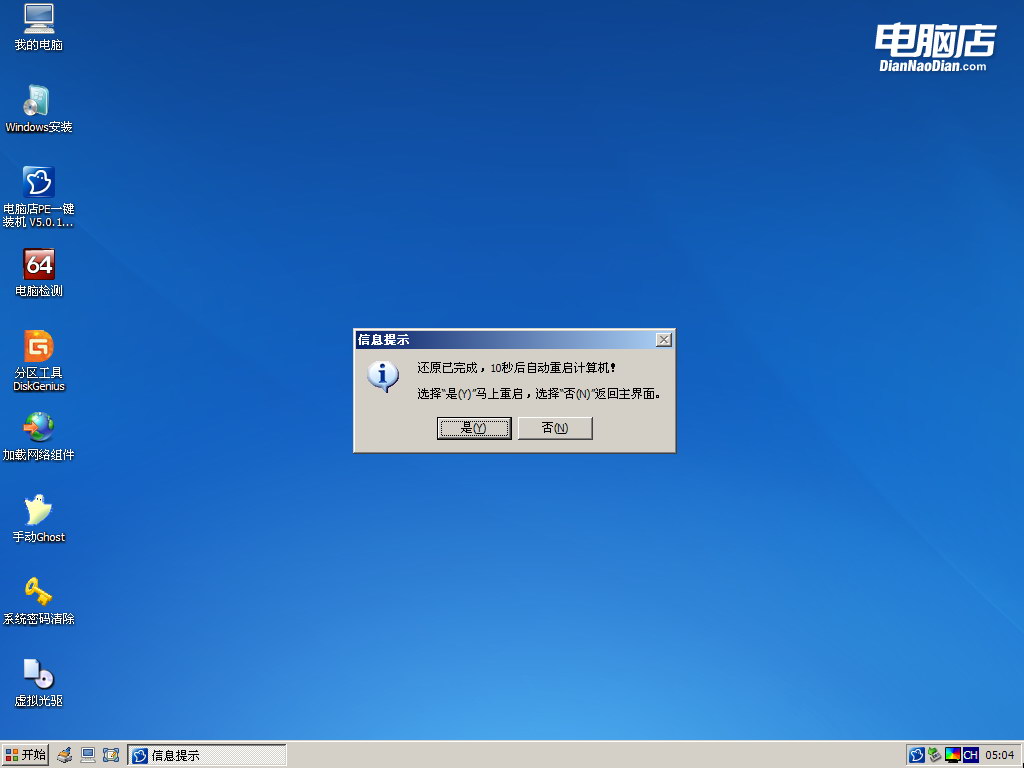Click 是(Y) to restart immediately
The image size is (1024, 768).
[474, 428]
